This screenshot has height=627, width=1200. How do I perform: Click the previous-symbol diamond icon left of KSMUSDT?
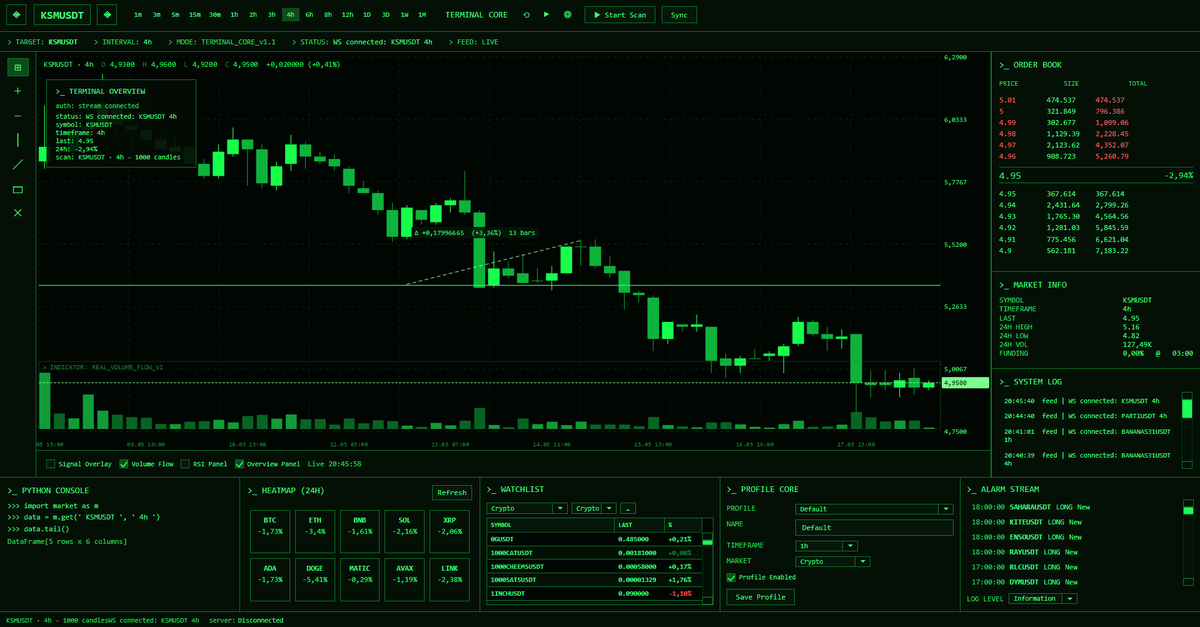pos(17,15)
